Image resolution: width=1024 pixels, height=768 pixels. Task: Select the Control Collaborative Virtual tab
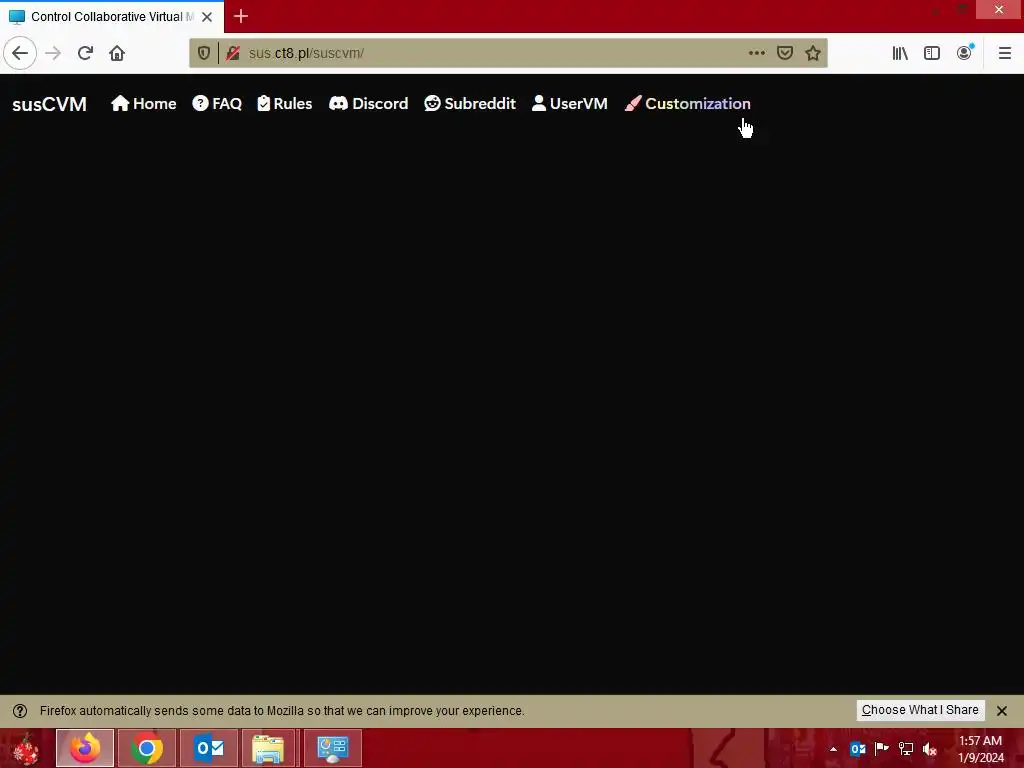[x=112, y=16]
